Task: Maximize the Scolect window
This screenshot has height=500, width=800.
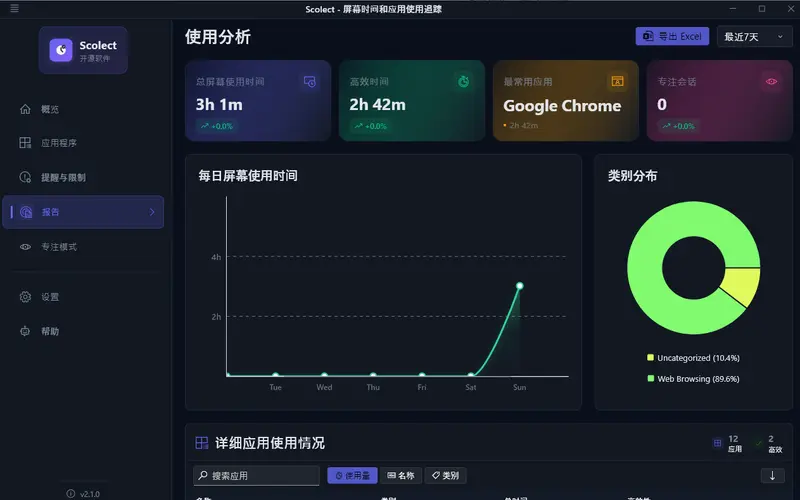Action: (762, 9)
